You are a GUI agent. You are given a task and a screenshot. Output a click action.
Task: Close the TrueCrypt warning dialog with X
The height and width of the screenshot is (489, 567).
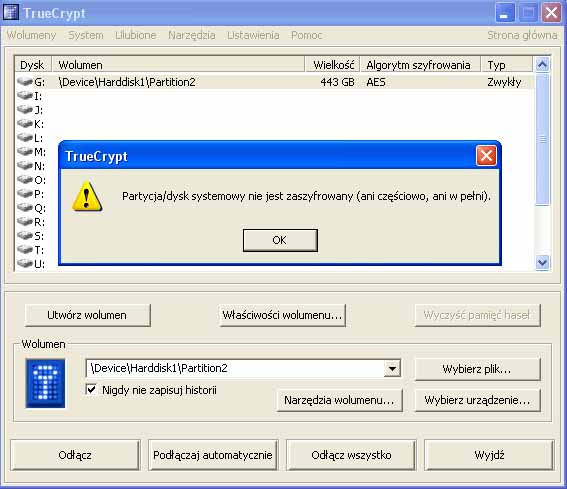coord(486,156)
